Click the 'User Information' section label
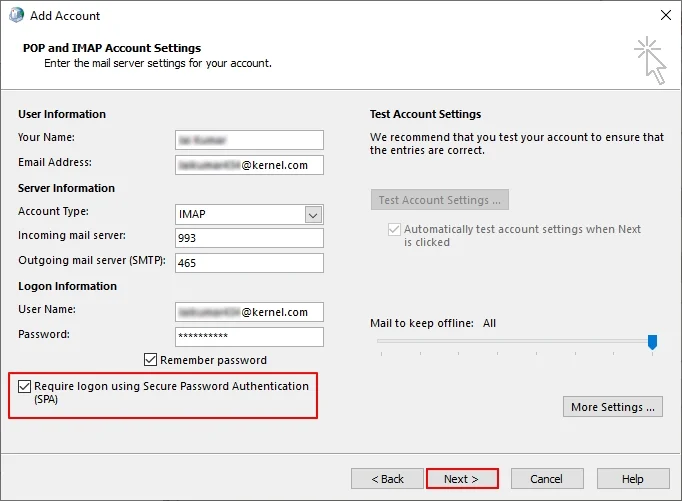The image size is (682, 501). click(62, 114)
